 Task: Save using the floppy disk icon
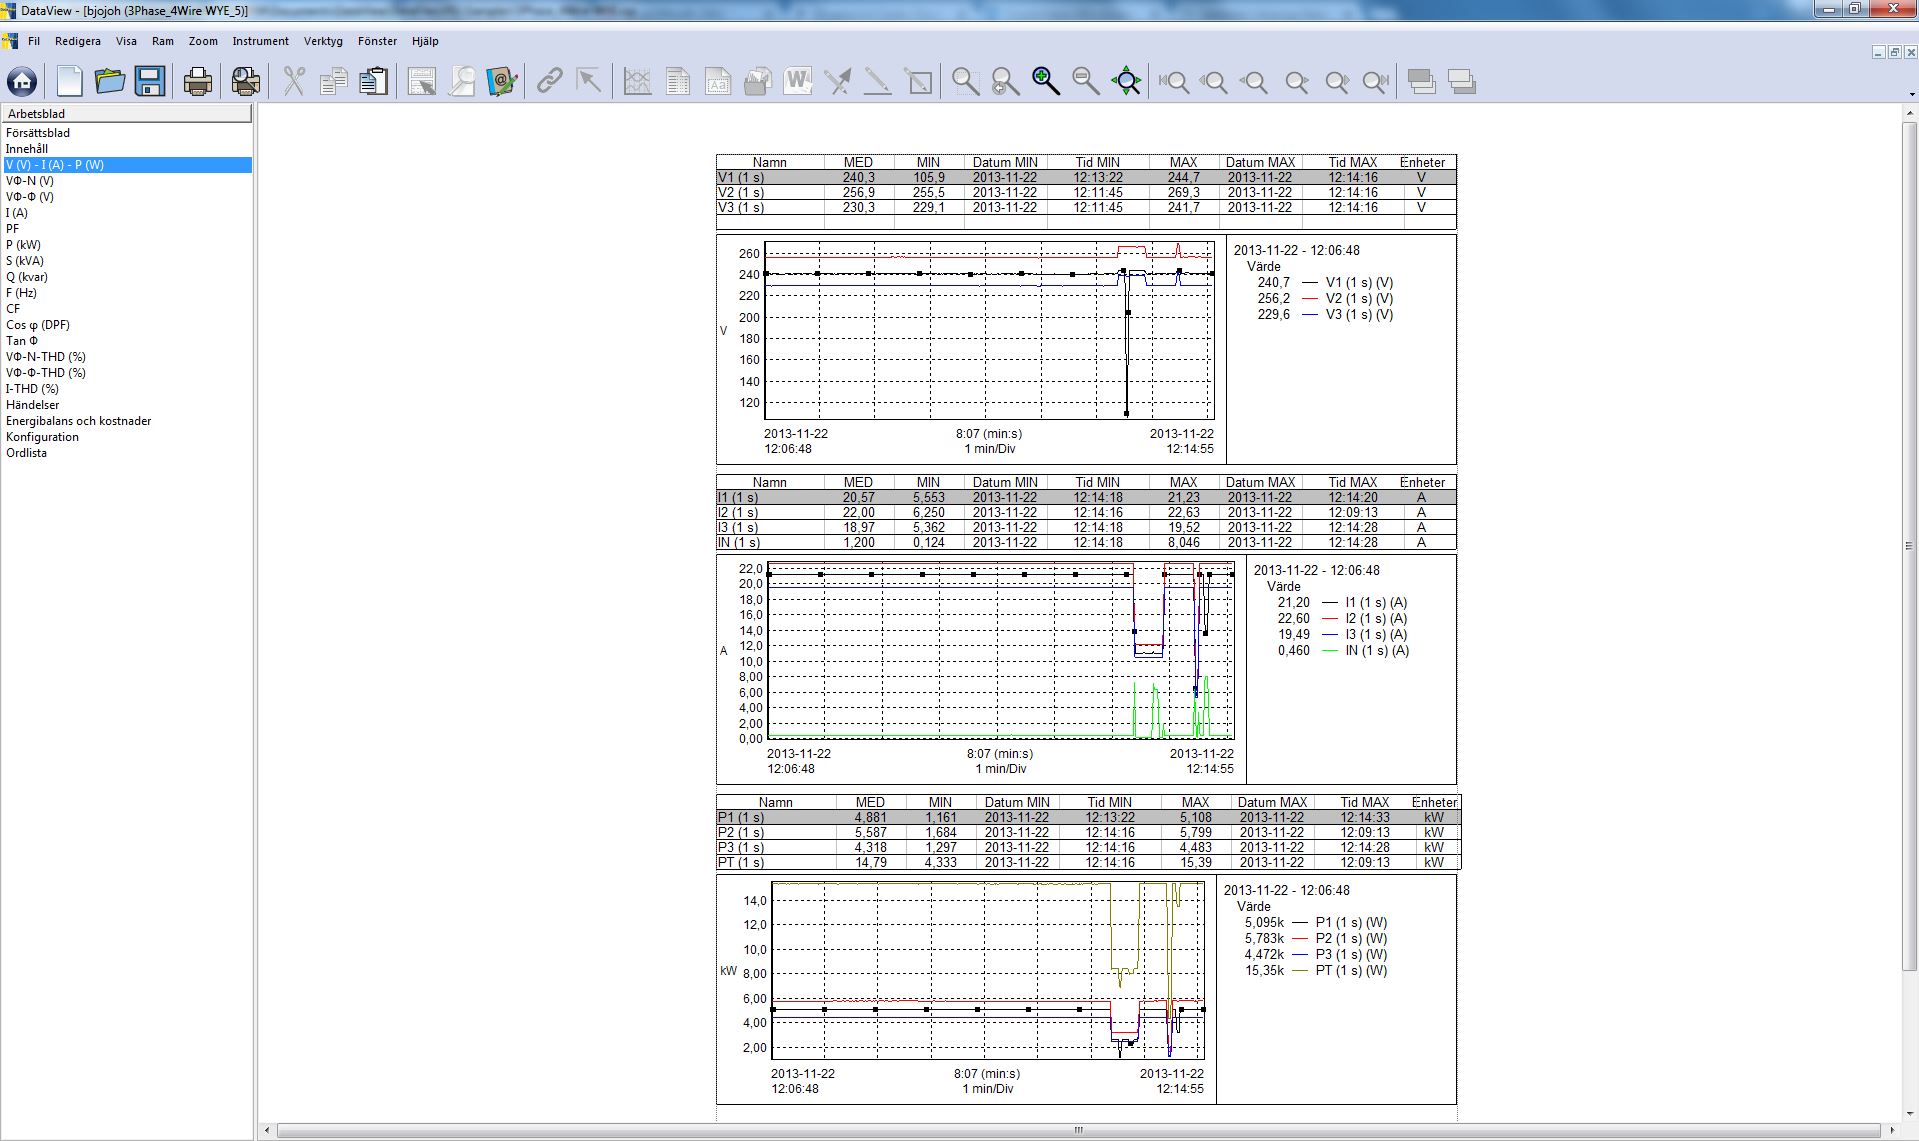[150, 82]
